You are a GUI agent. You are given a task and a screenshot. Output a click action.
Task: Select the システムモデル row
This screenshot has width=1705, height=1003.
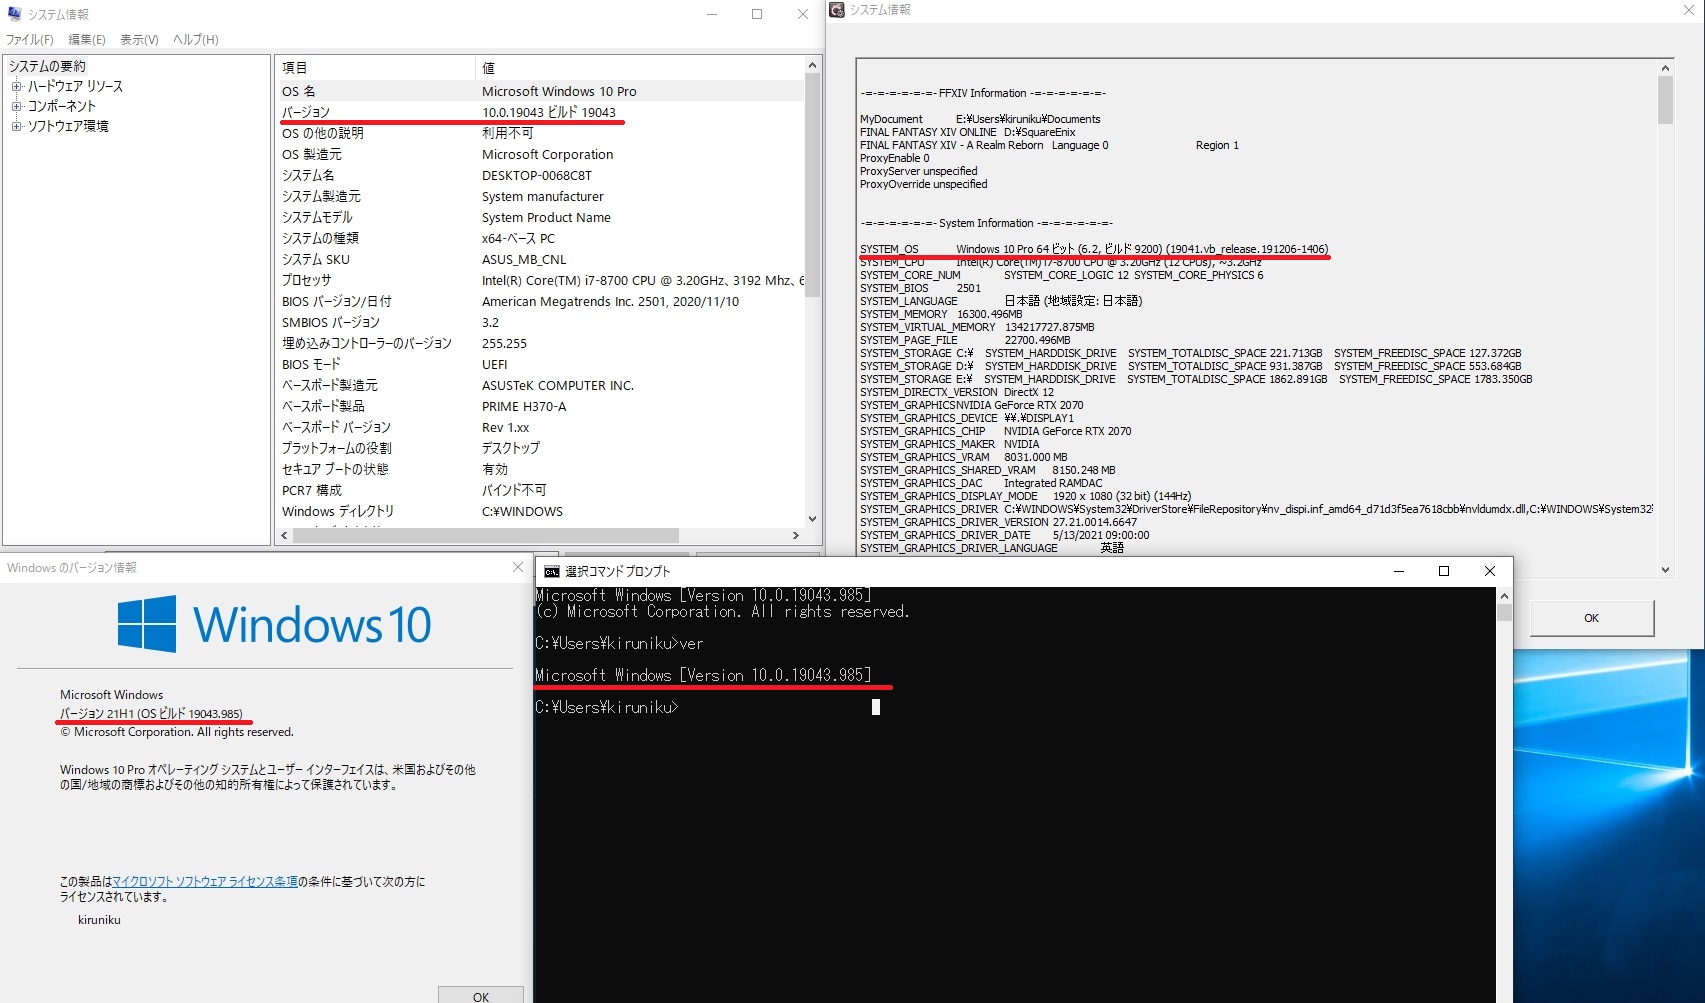pyautogui.click(x=540, y=217)
